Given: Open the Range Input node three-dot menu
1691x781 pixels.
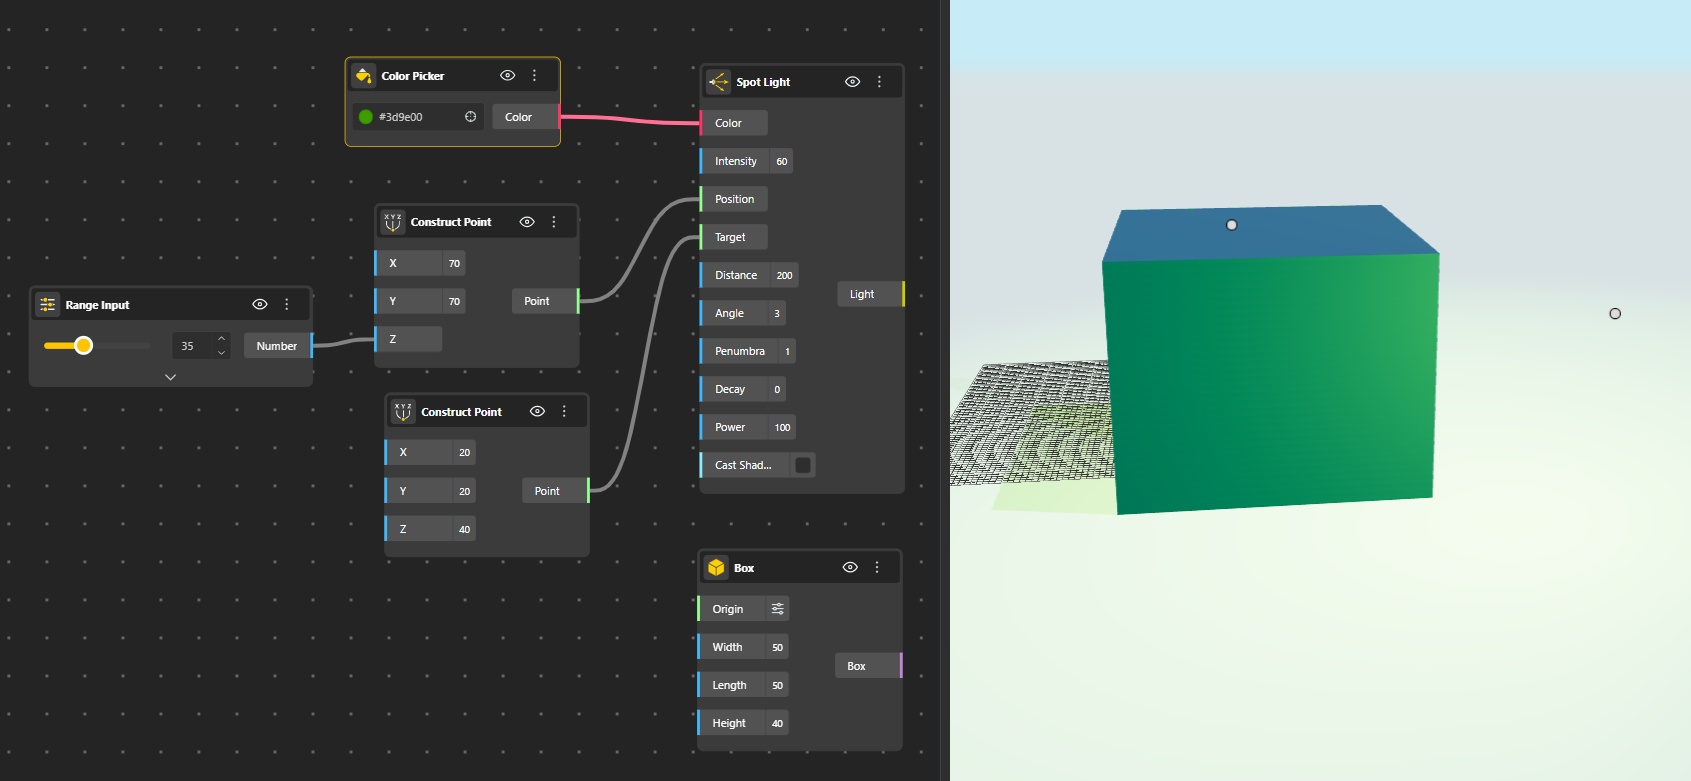Looking at the screenshot, I should tap(287, 305).
